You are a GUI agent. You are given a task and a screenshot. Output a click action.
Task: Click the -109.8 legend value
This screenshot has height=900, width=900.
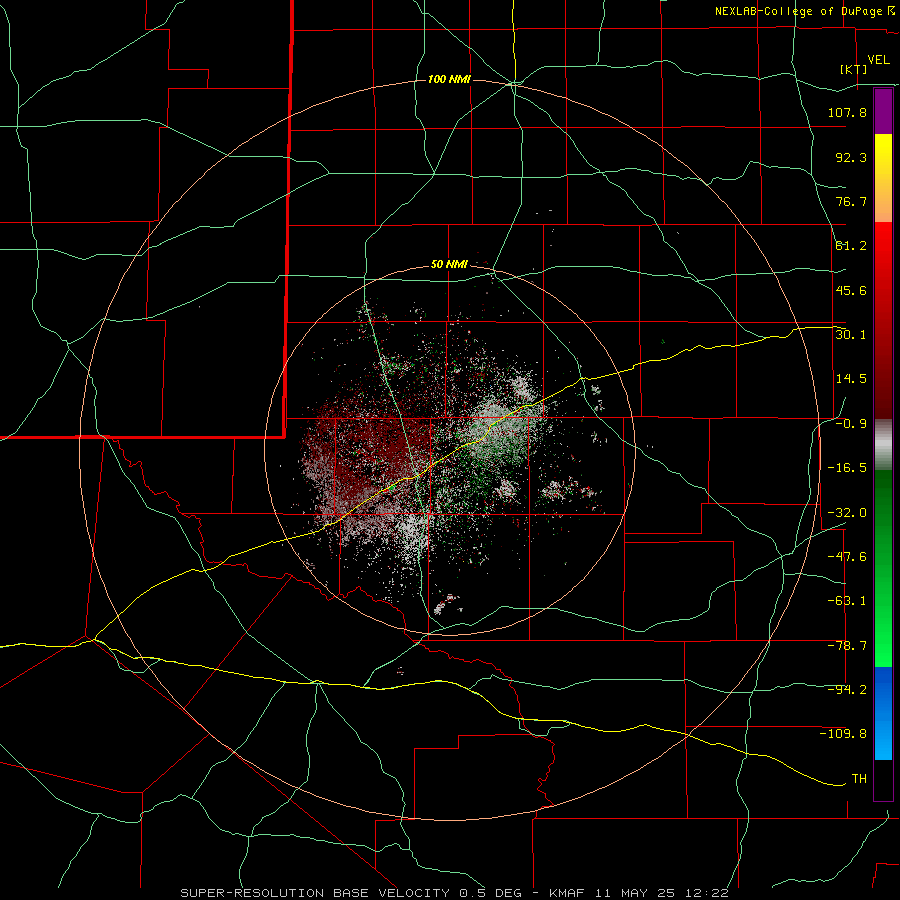(843, 734)
